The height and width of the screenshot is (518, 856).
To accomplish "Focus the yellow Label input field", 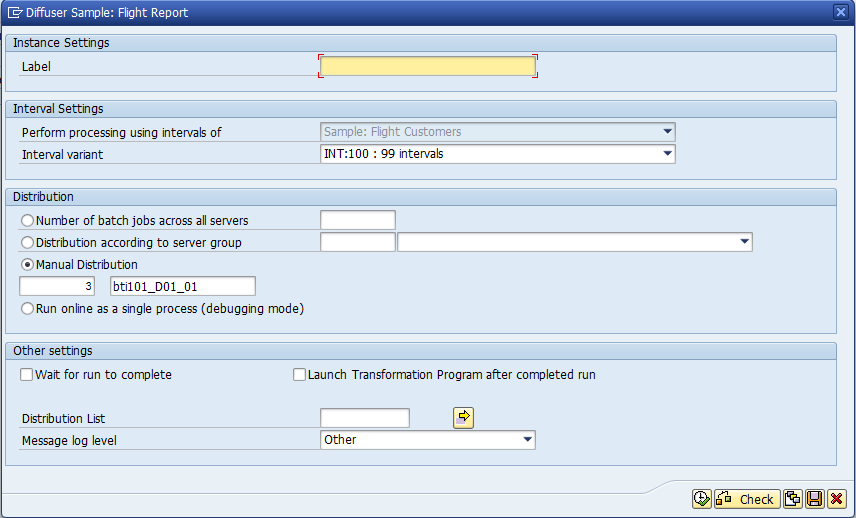I will coord(428,66).
